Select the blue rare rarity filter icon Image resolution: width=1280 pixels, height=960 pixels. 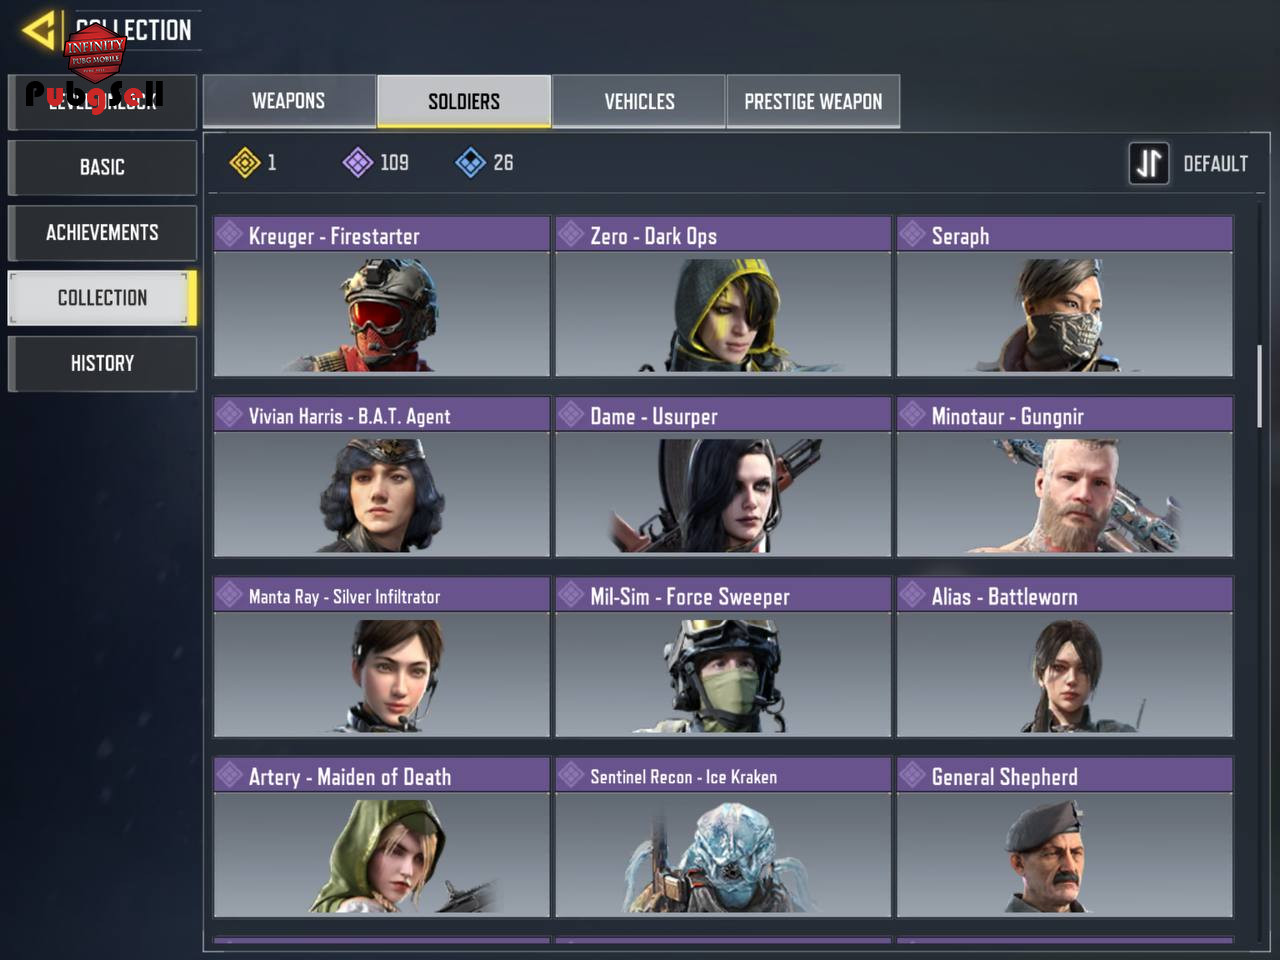coord(471,162)
